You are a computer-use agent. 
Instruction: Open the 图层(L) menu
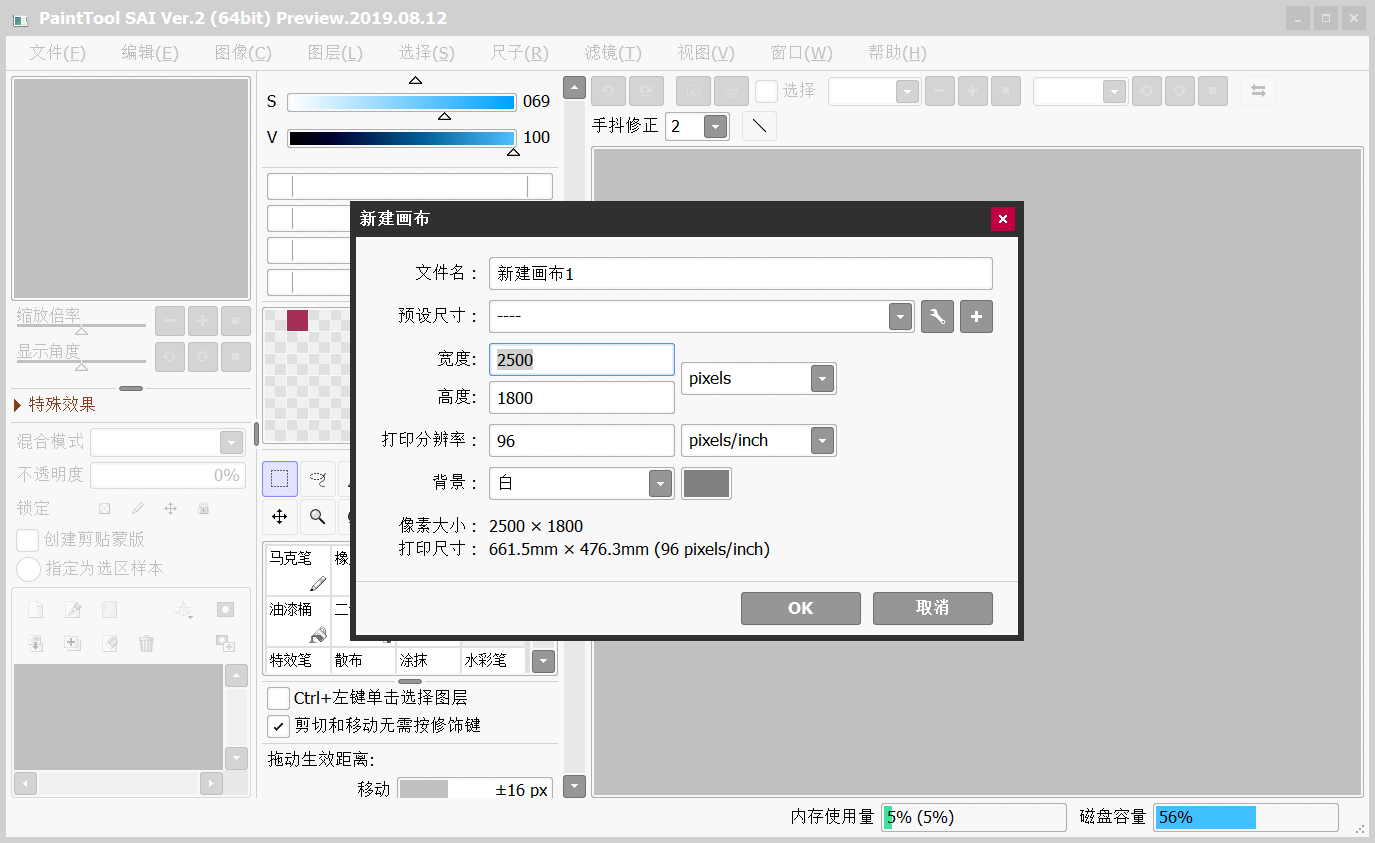335,53
